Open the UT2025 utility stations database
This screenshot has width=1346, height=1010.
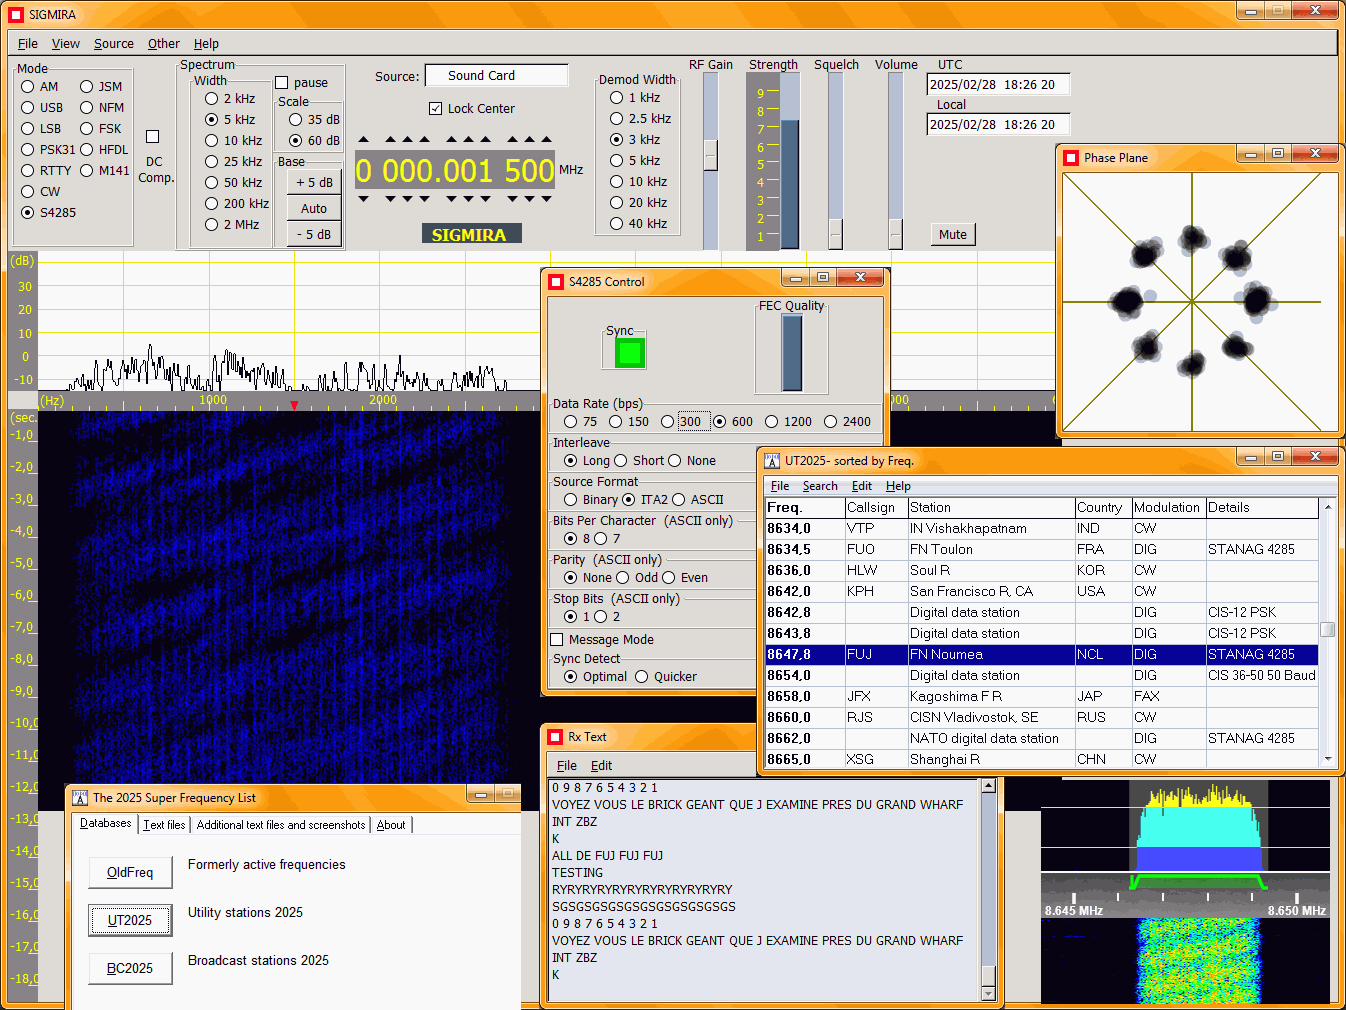pos(130,920)
